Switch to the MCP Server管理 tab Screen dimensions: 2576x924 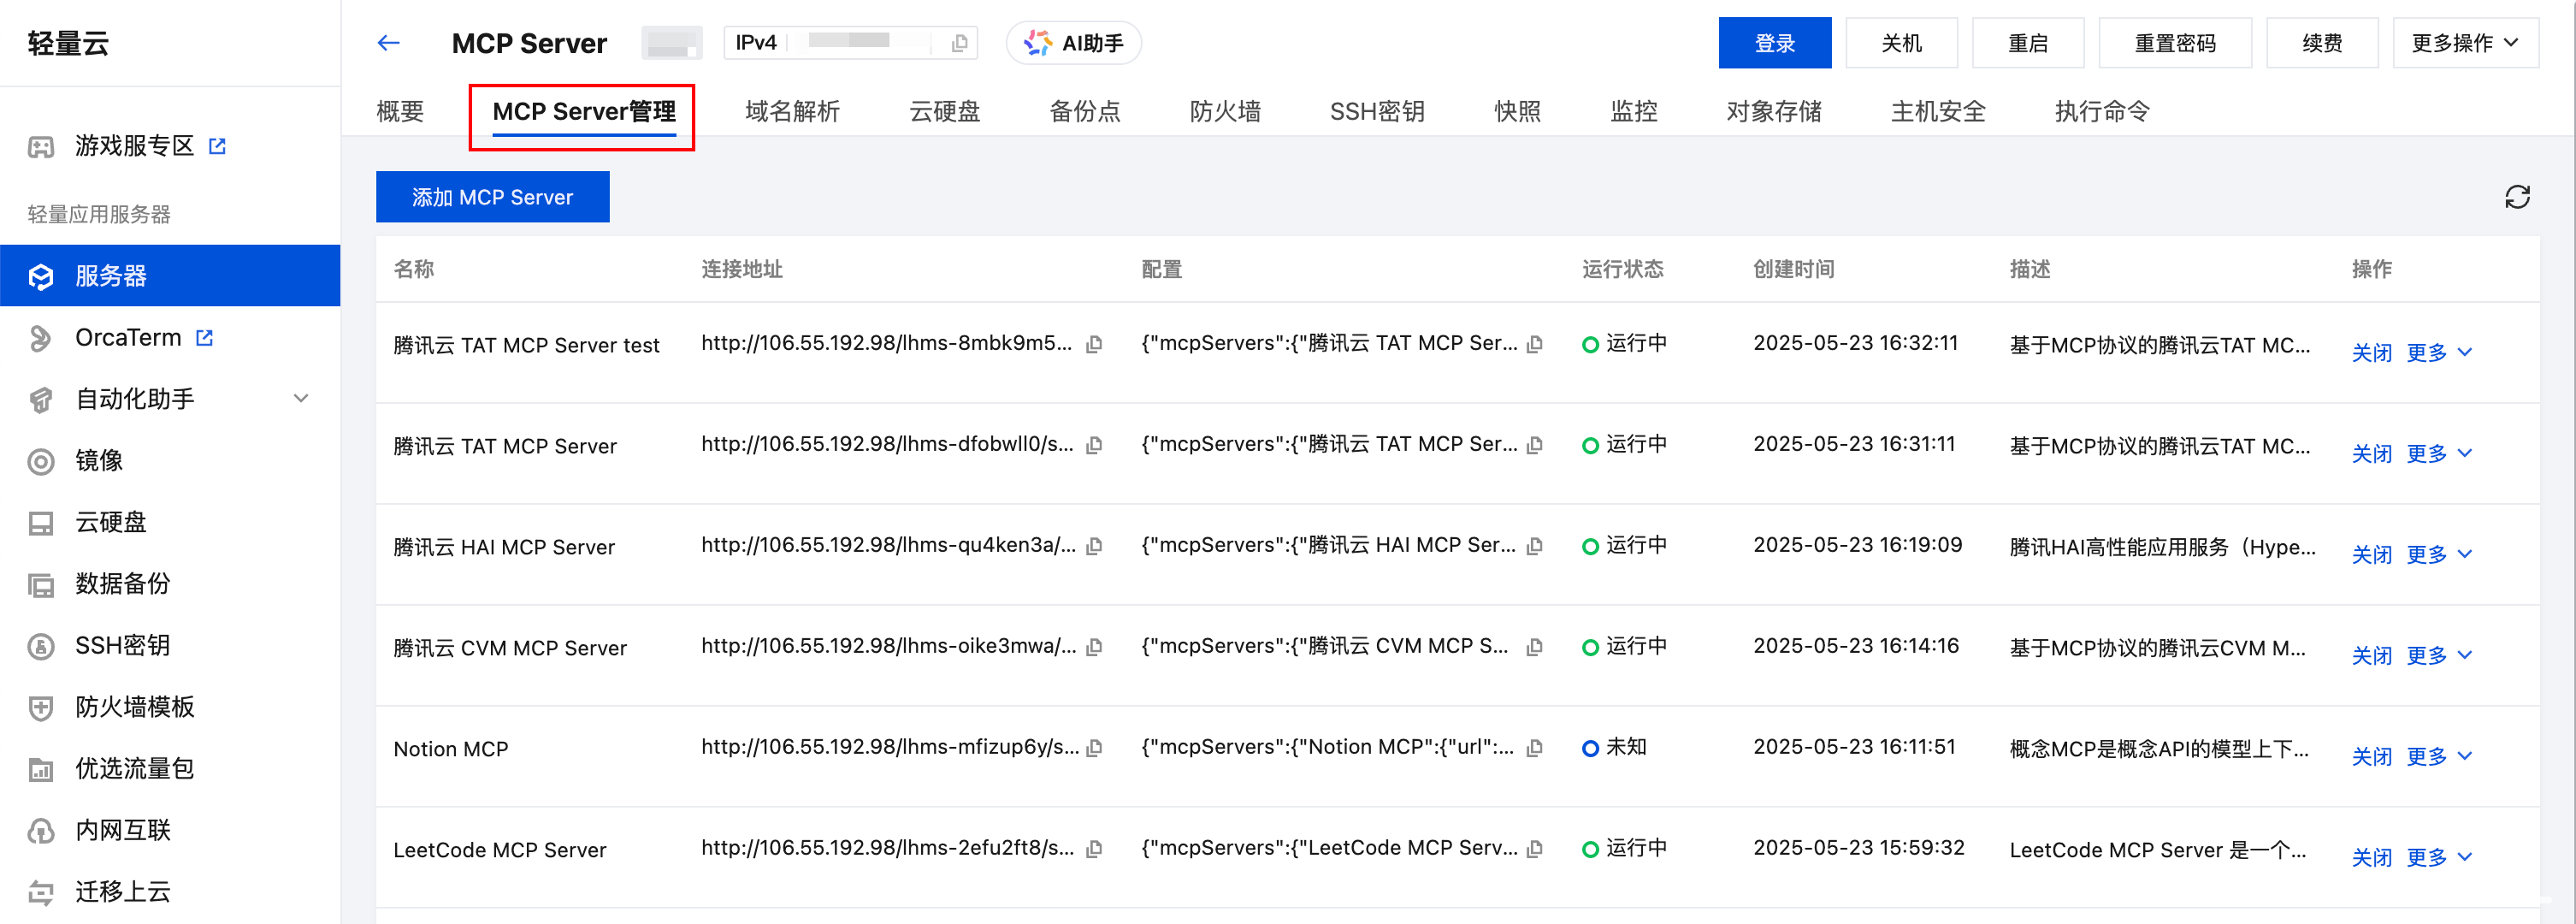coord(584,111)
